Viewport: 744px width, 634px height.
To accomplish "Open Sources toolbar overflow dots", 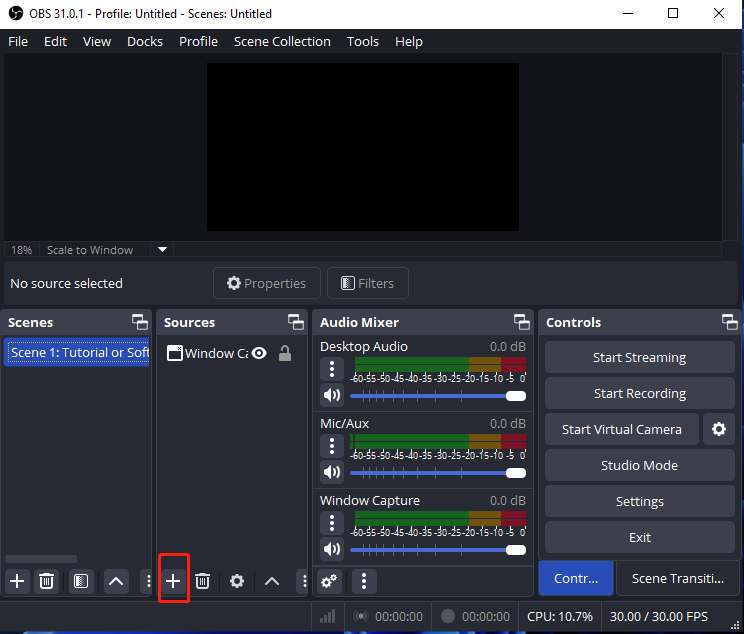I will coord(304,581).
